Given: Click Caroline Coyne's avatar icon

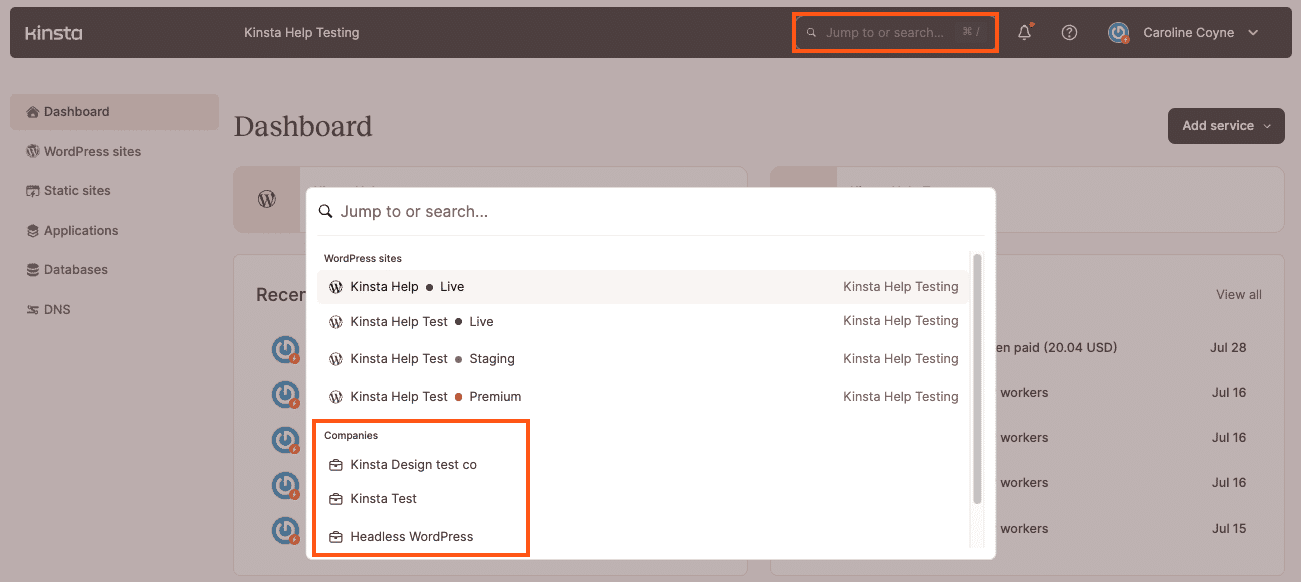Looking at the screenshot, I should [x=1119, y=33].
